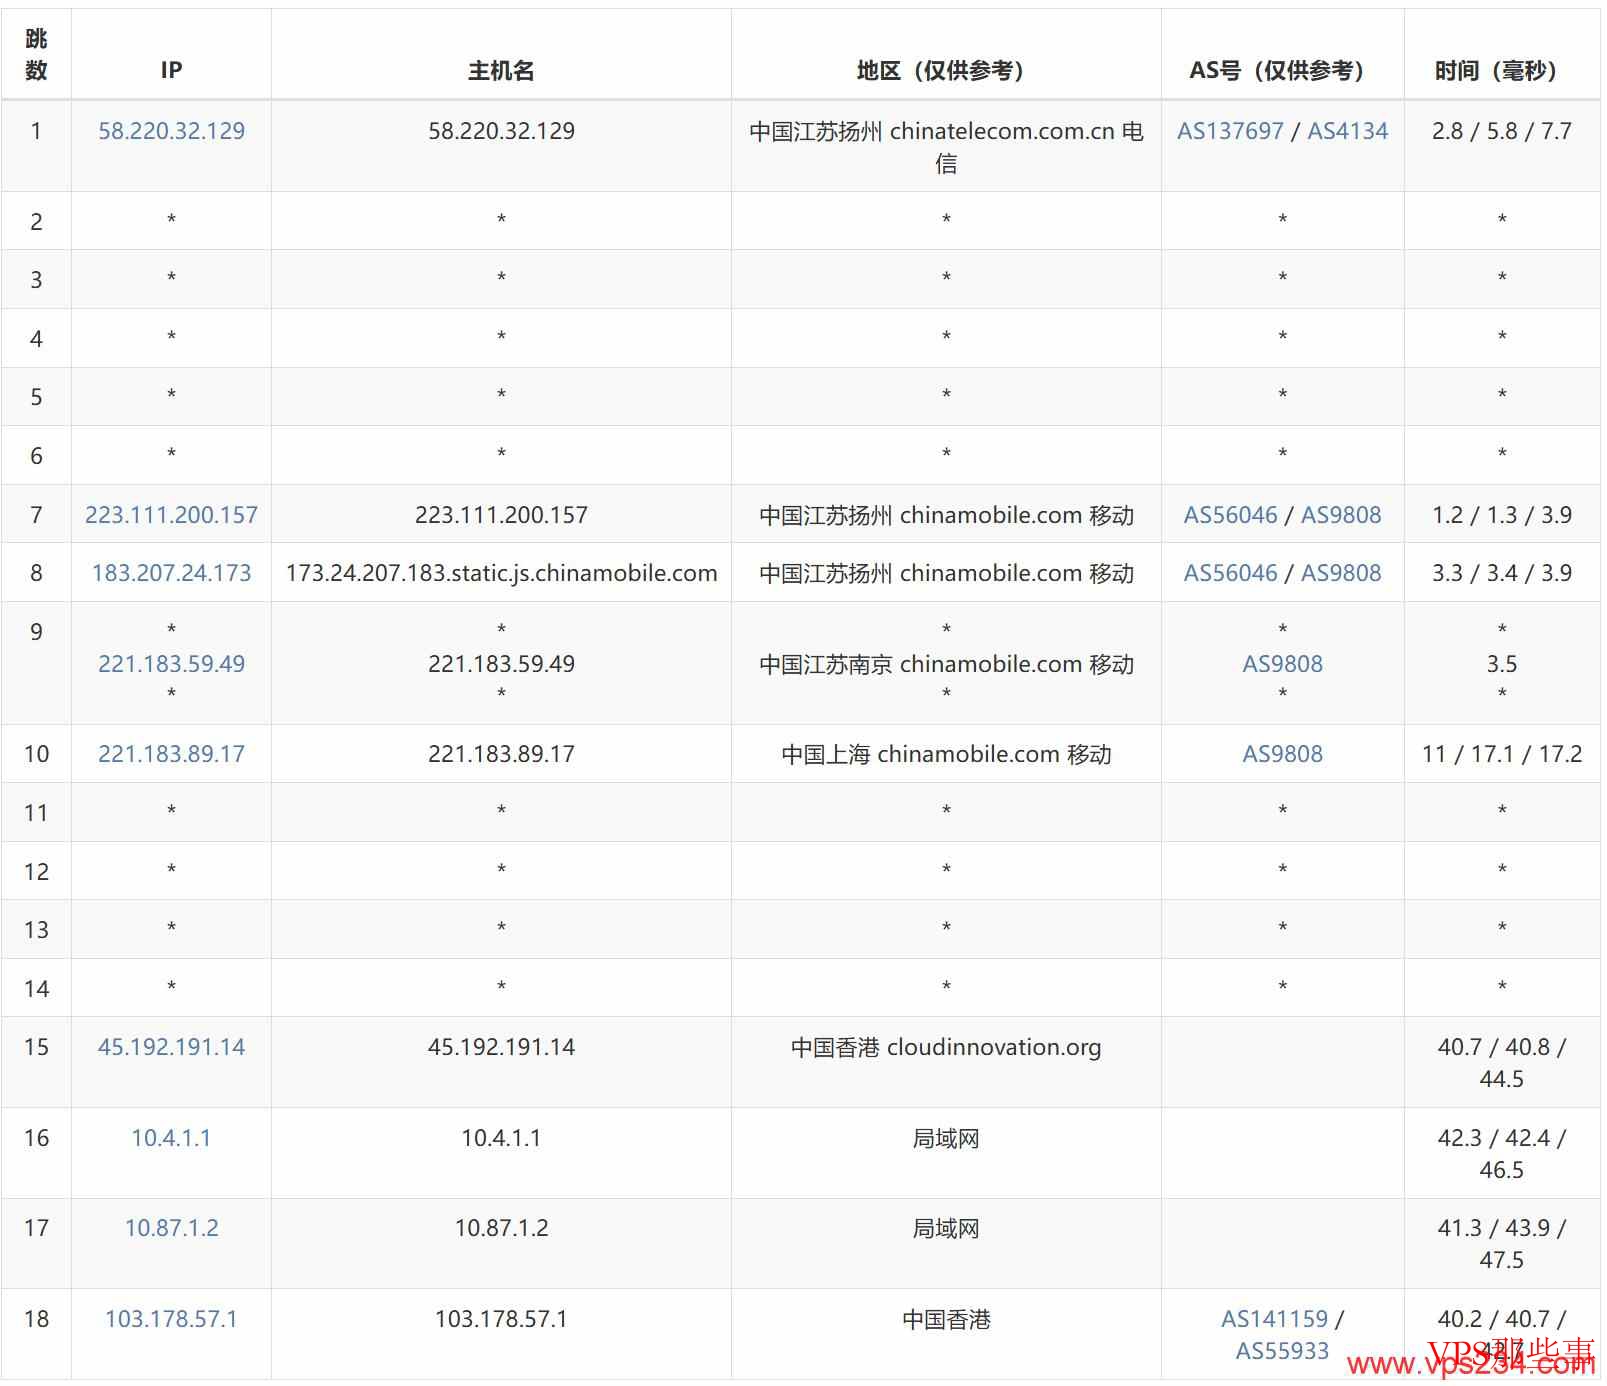1607x1386 pixels.
Task: Open AS141159 link in hop 18
Action: [x=1275, y=1319]
